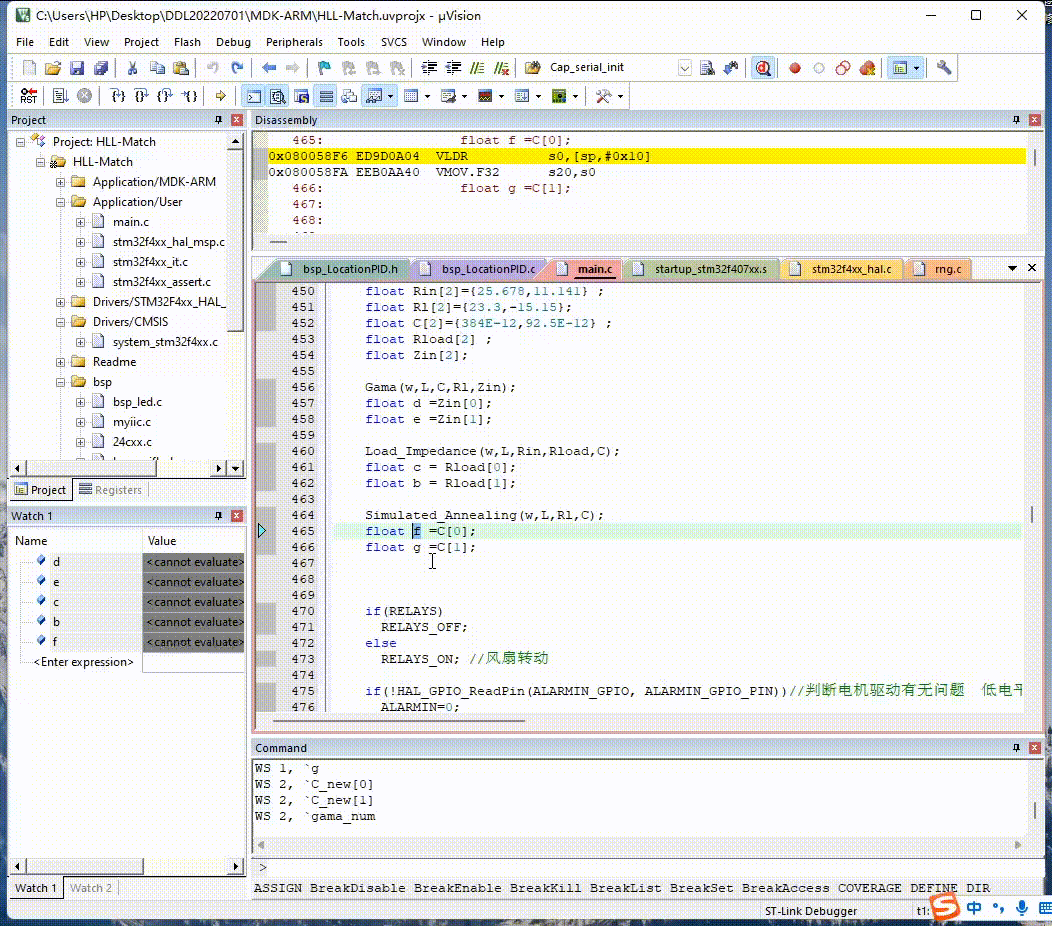Click the Show Next Statement arrow icon
This screenshot has width=1052, height=926.
pos(221,96)
